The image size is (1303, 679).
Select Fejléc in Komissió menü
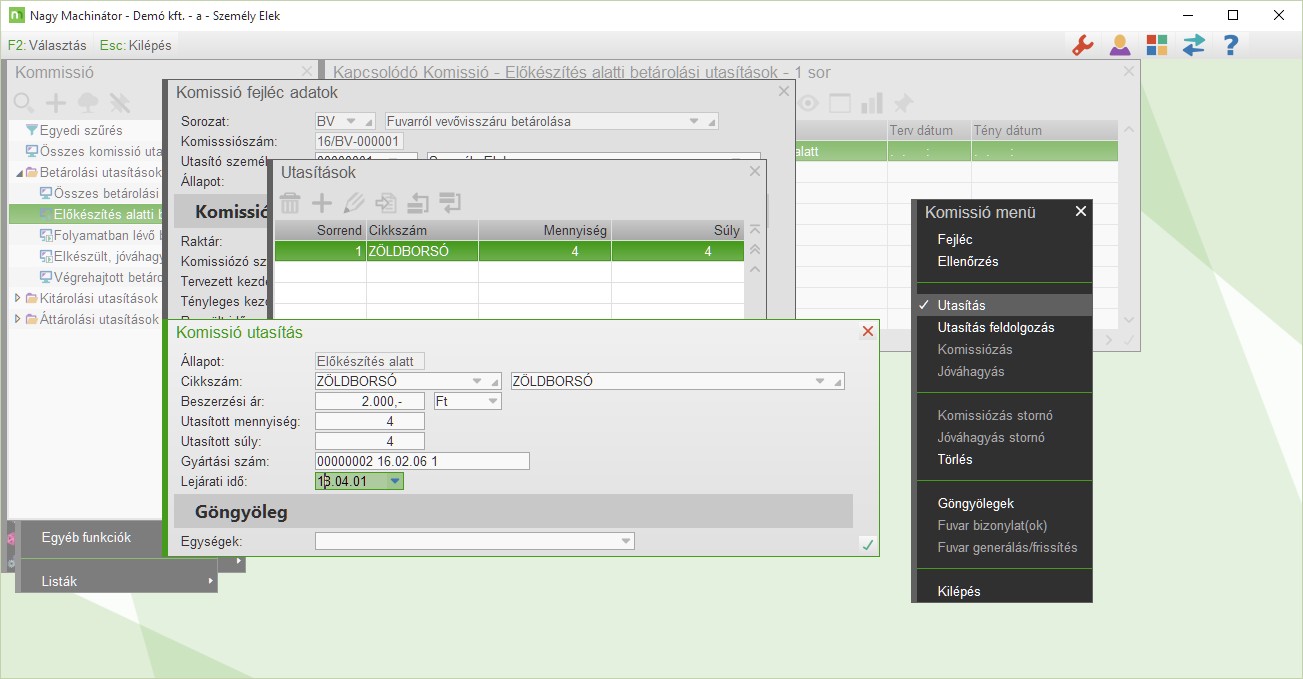point(955,239)
